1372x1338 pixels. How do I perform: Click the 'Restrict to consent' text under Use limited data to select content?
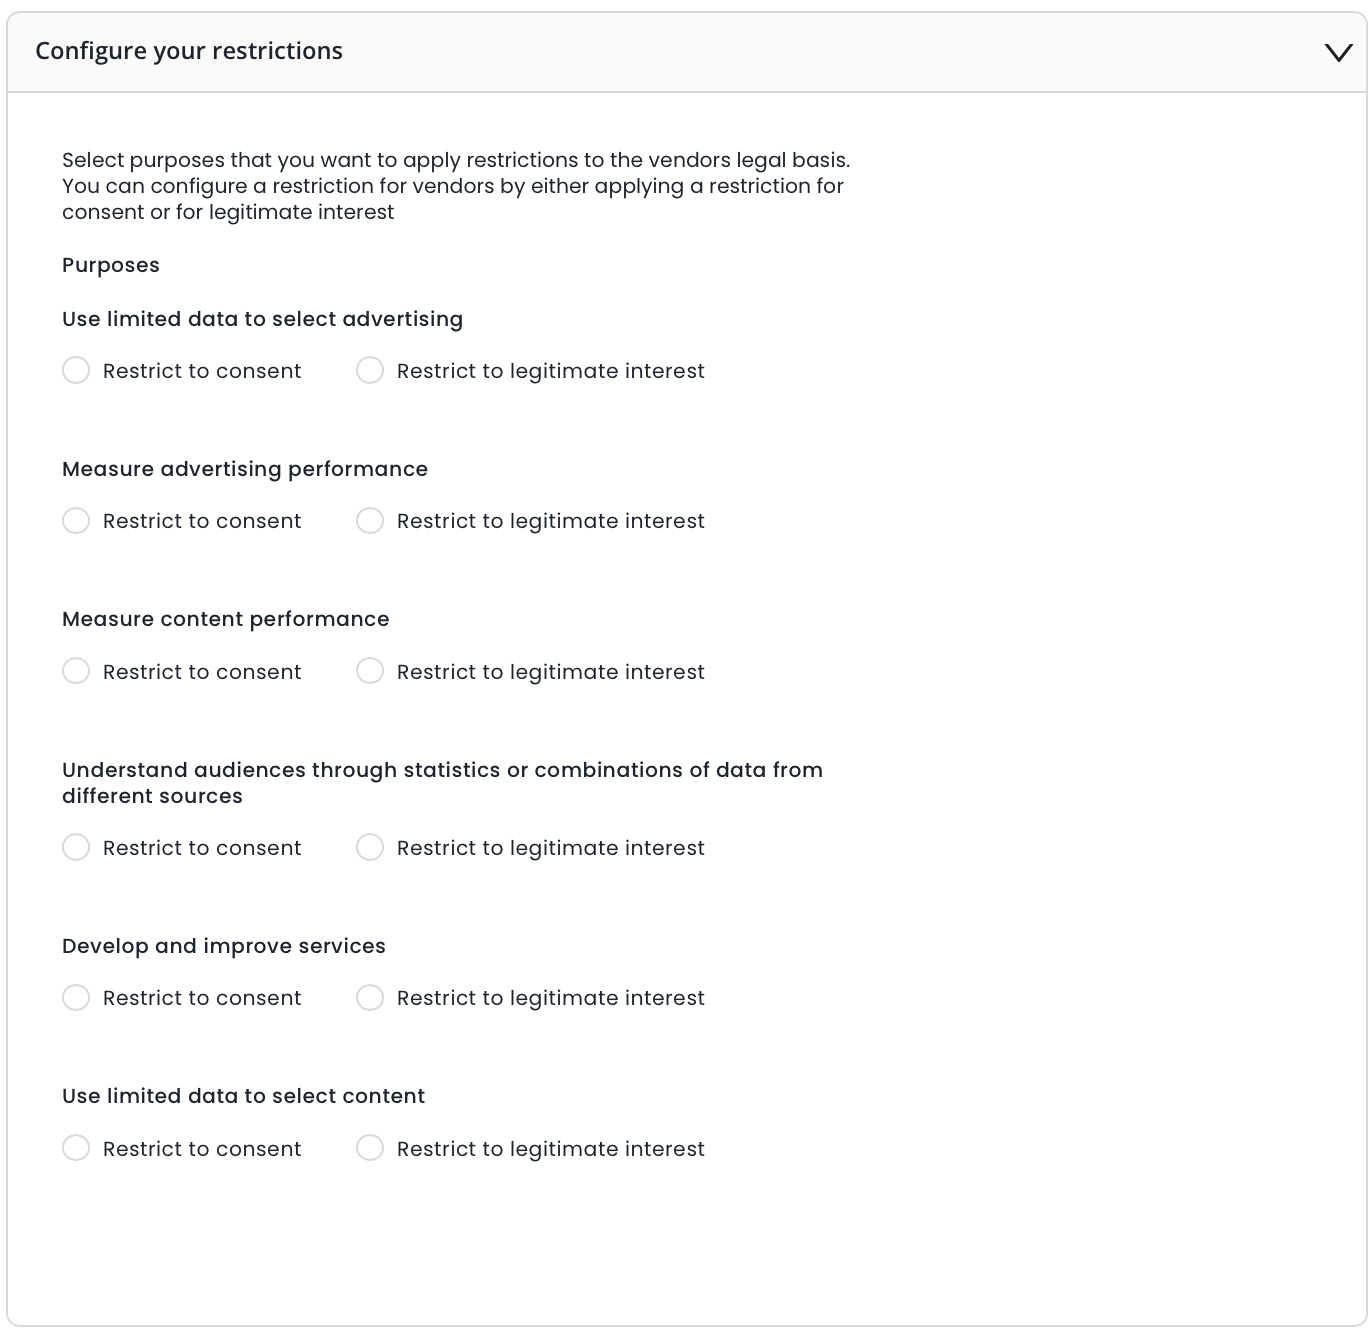coord(202,1149)
